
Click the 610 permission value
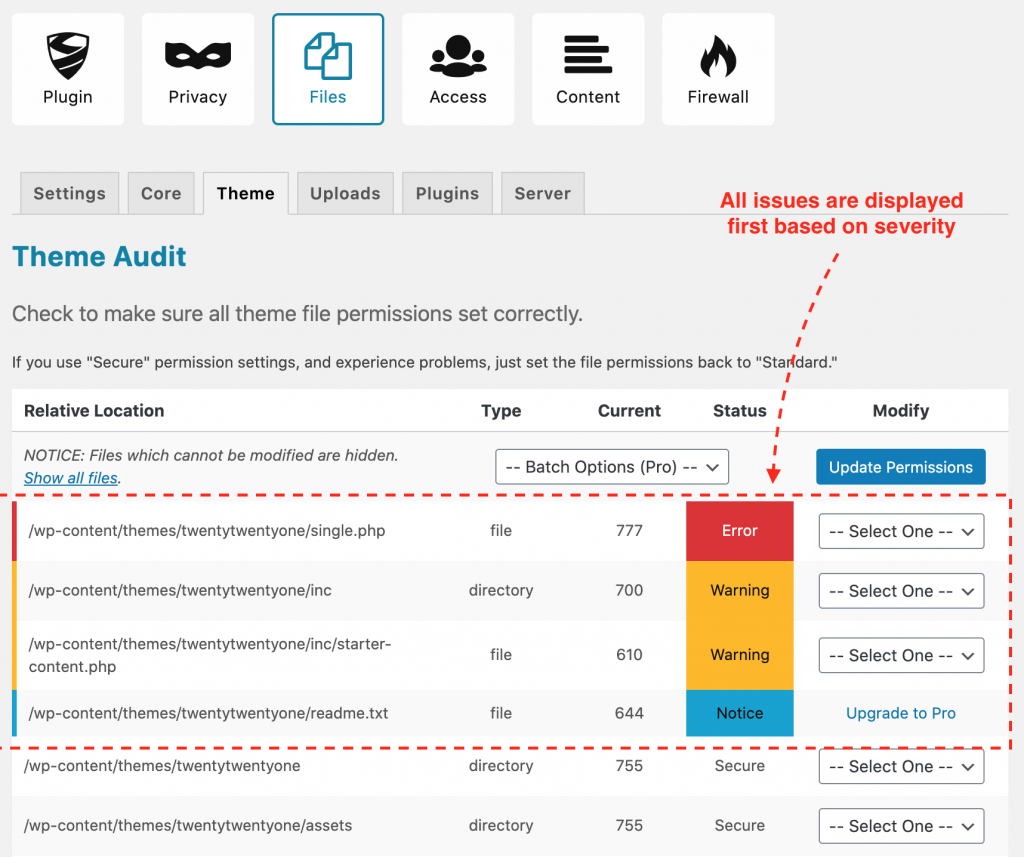pos(630,655)
